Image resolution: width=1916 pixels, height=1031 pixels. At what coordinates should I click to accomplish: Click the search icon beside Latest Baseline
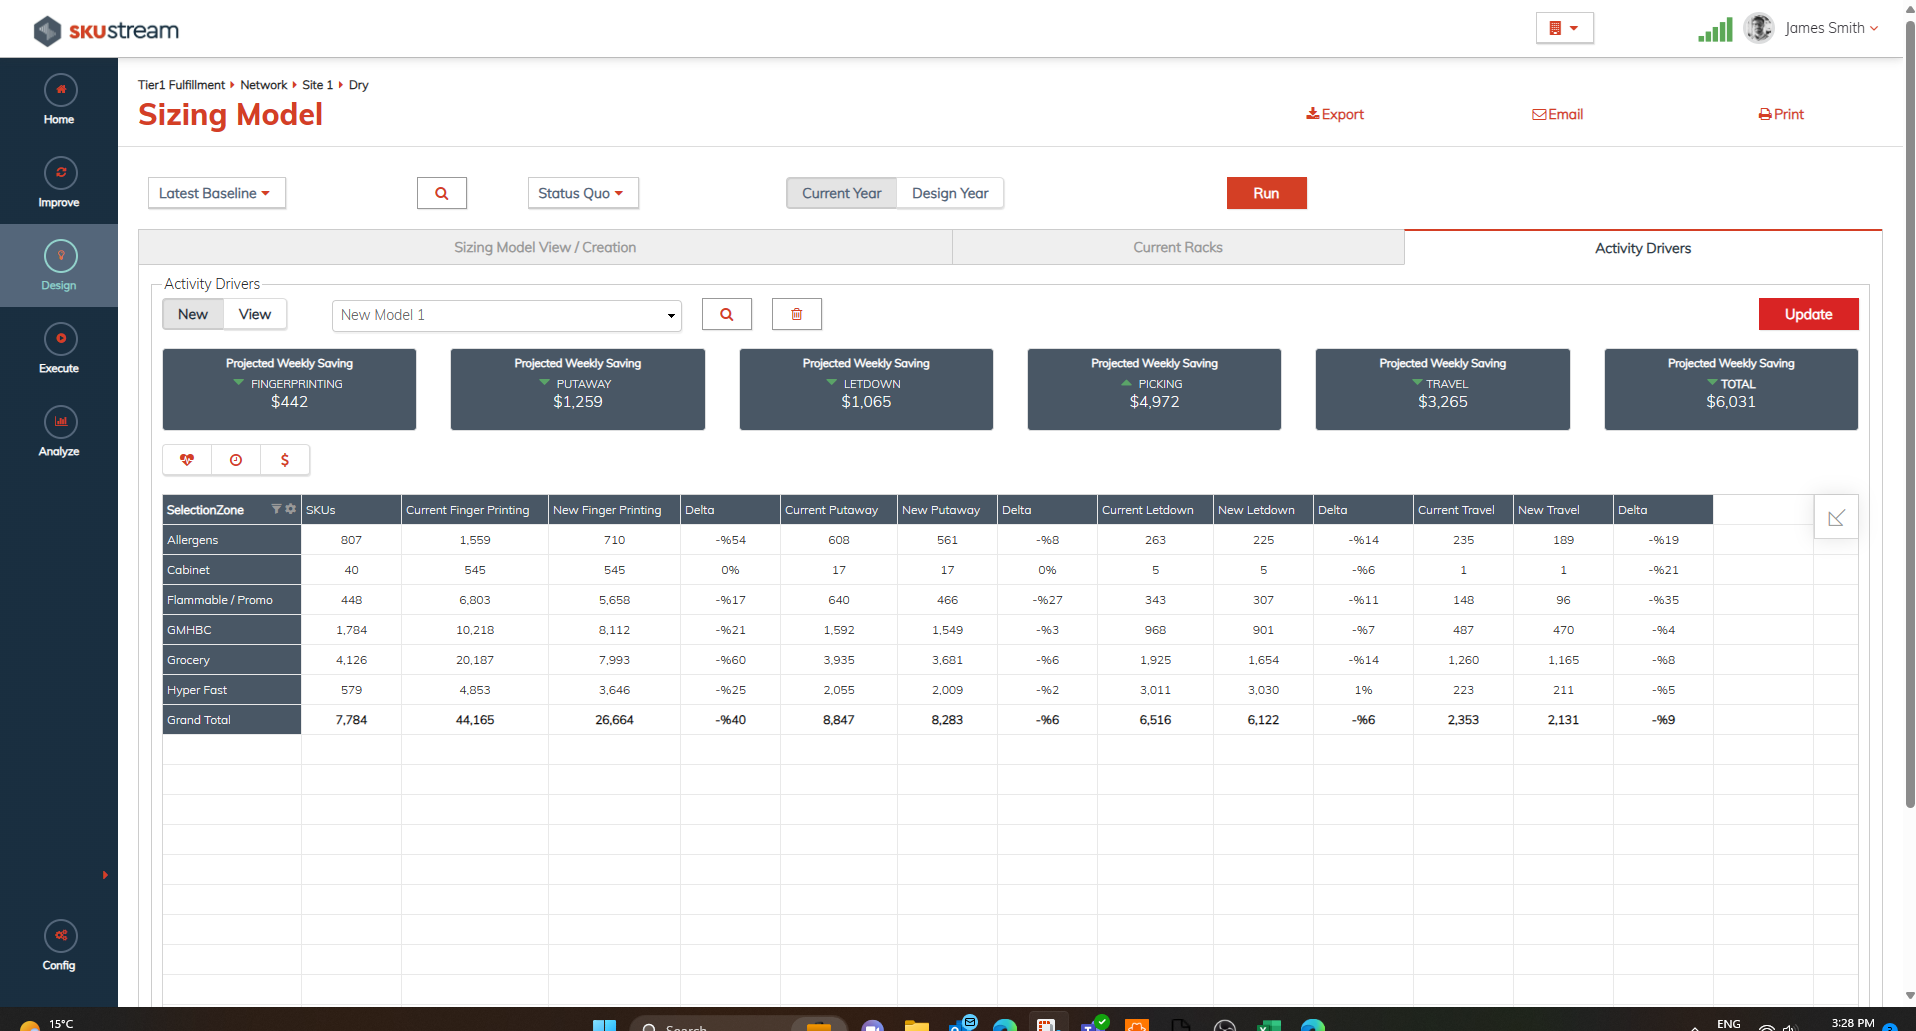[442, 193]
